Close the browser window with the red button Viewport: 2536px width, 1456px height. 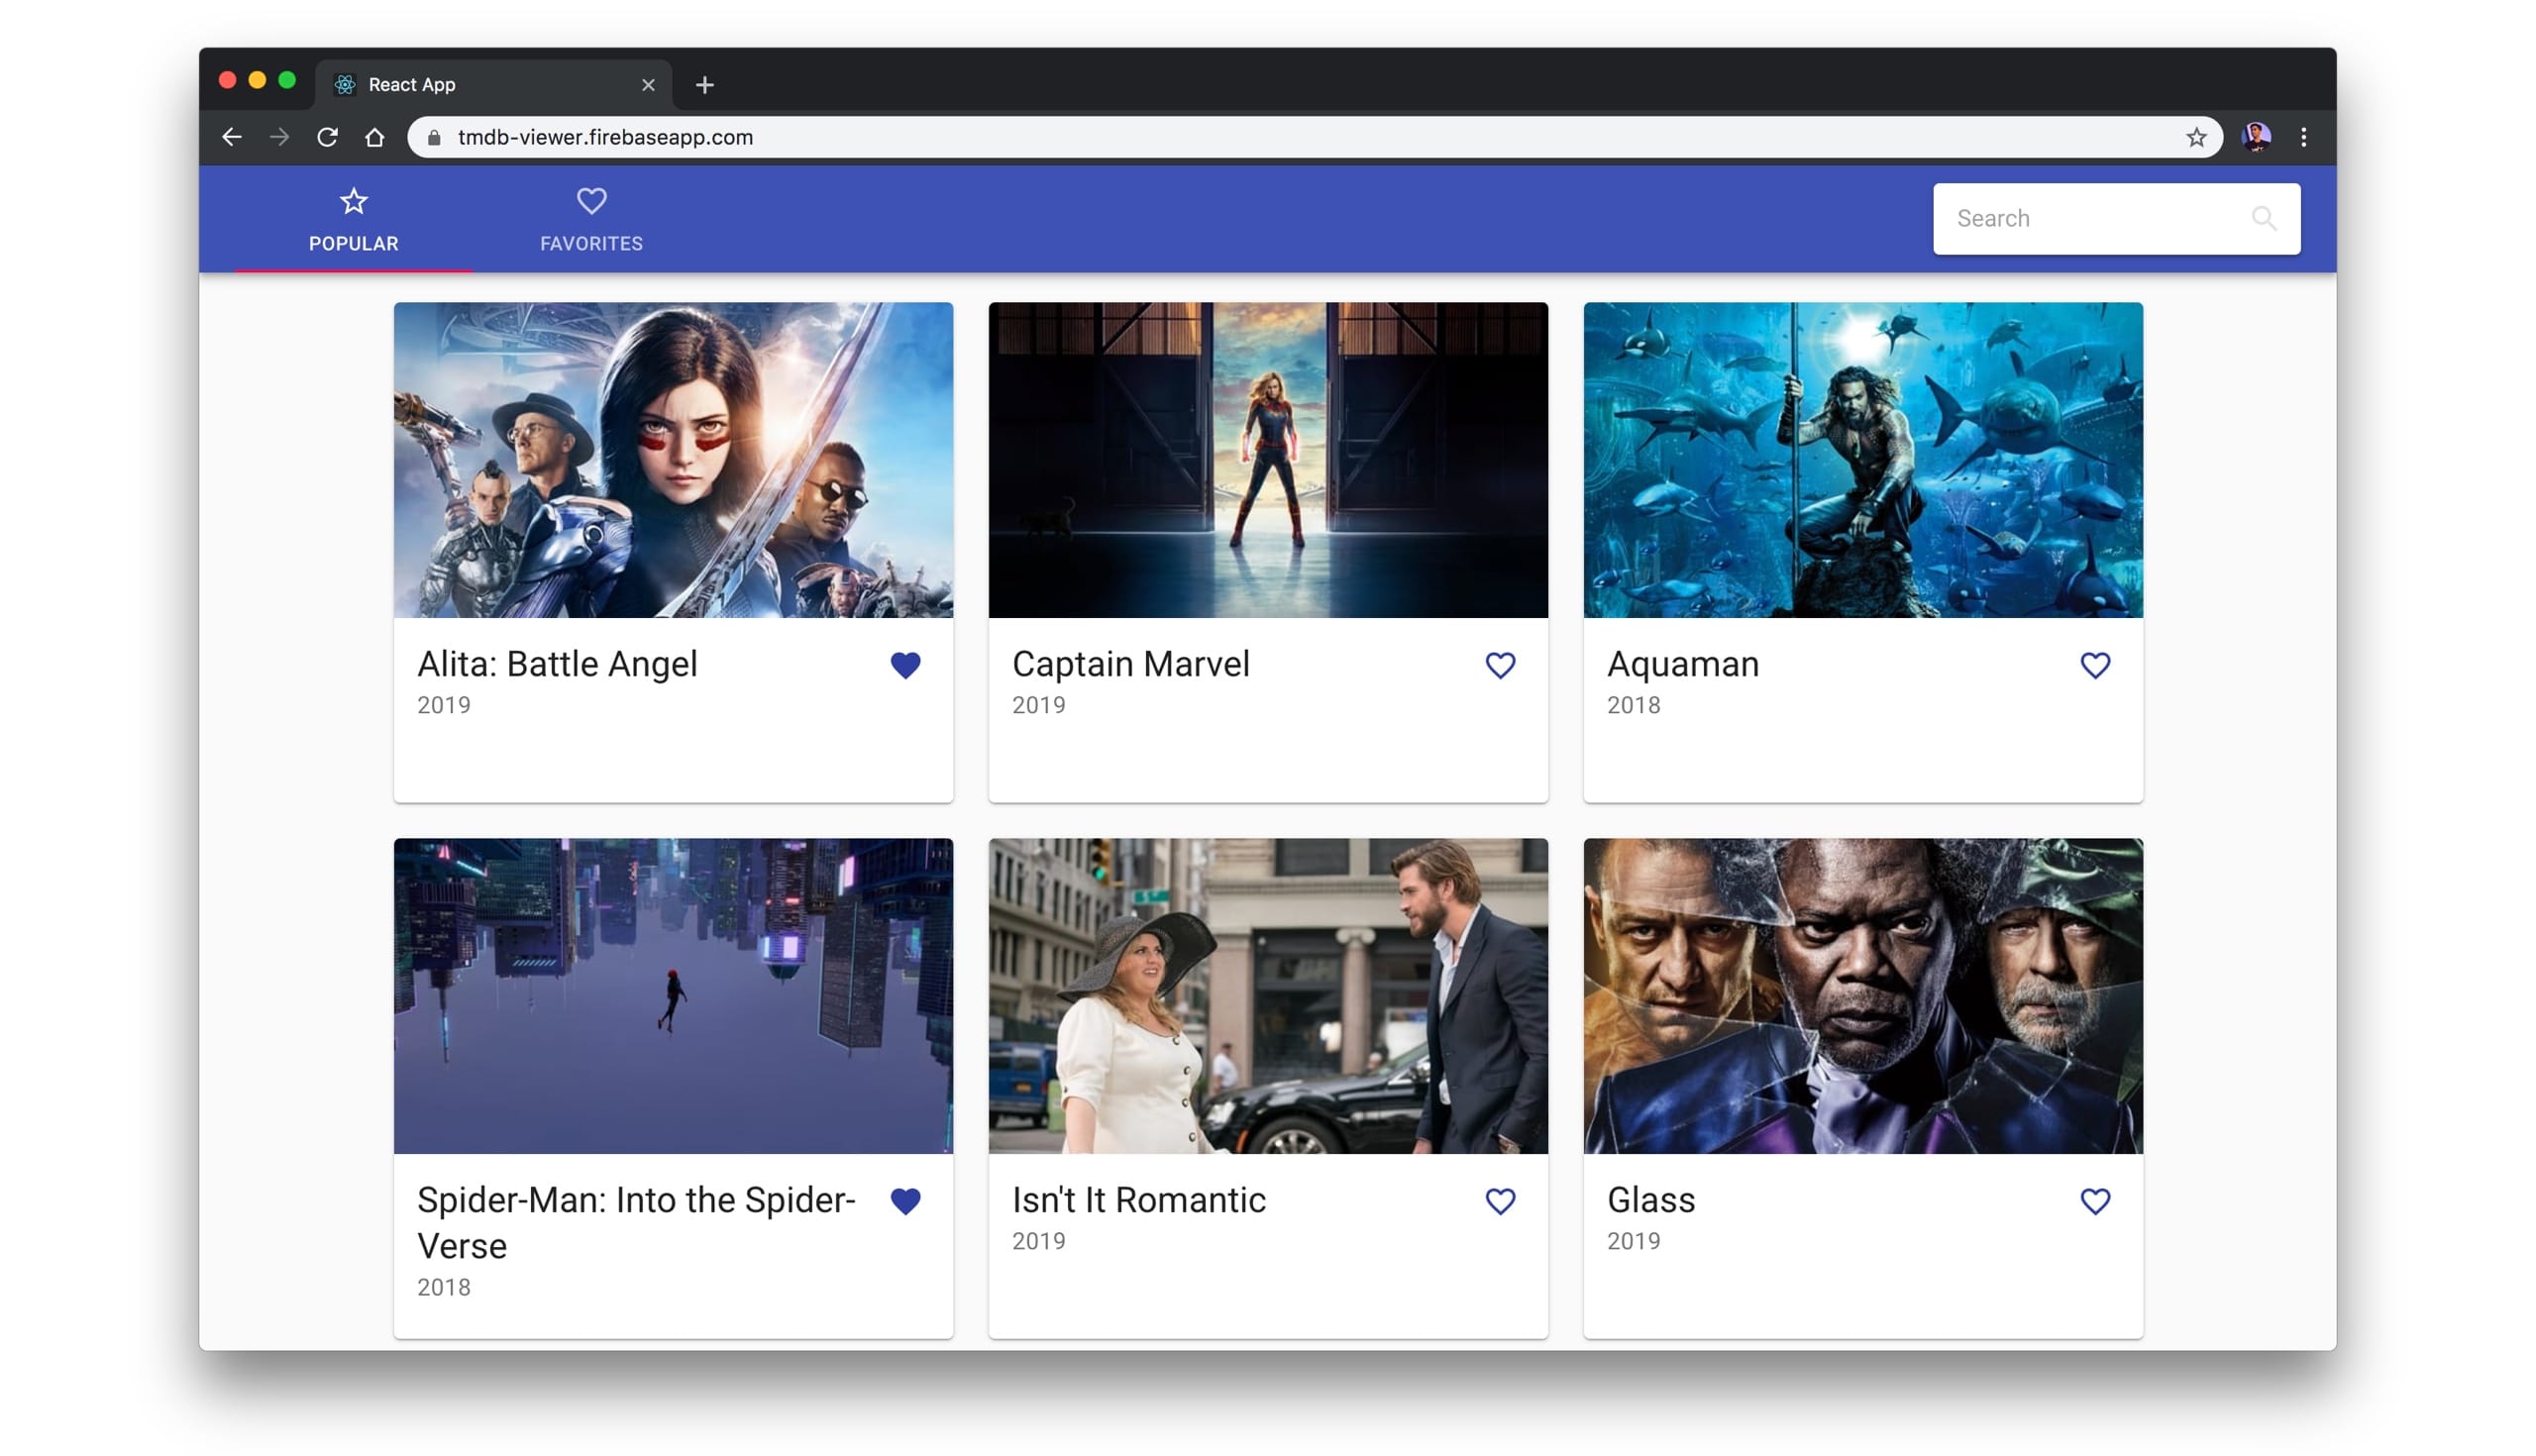(228, 80)
